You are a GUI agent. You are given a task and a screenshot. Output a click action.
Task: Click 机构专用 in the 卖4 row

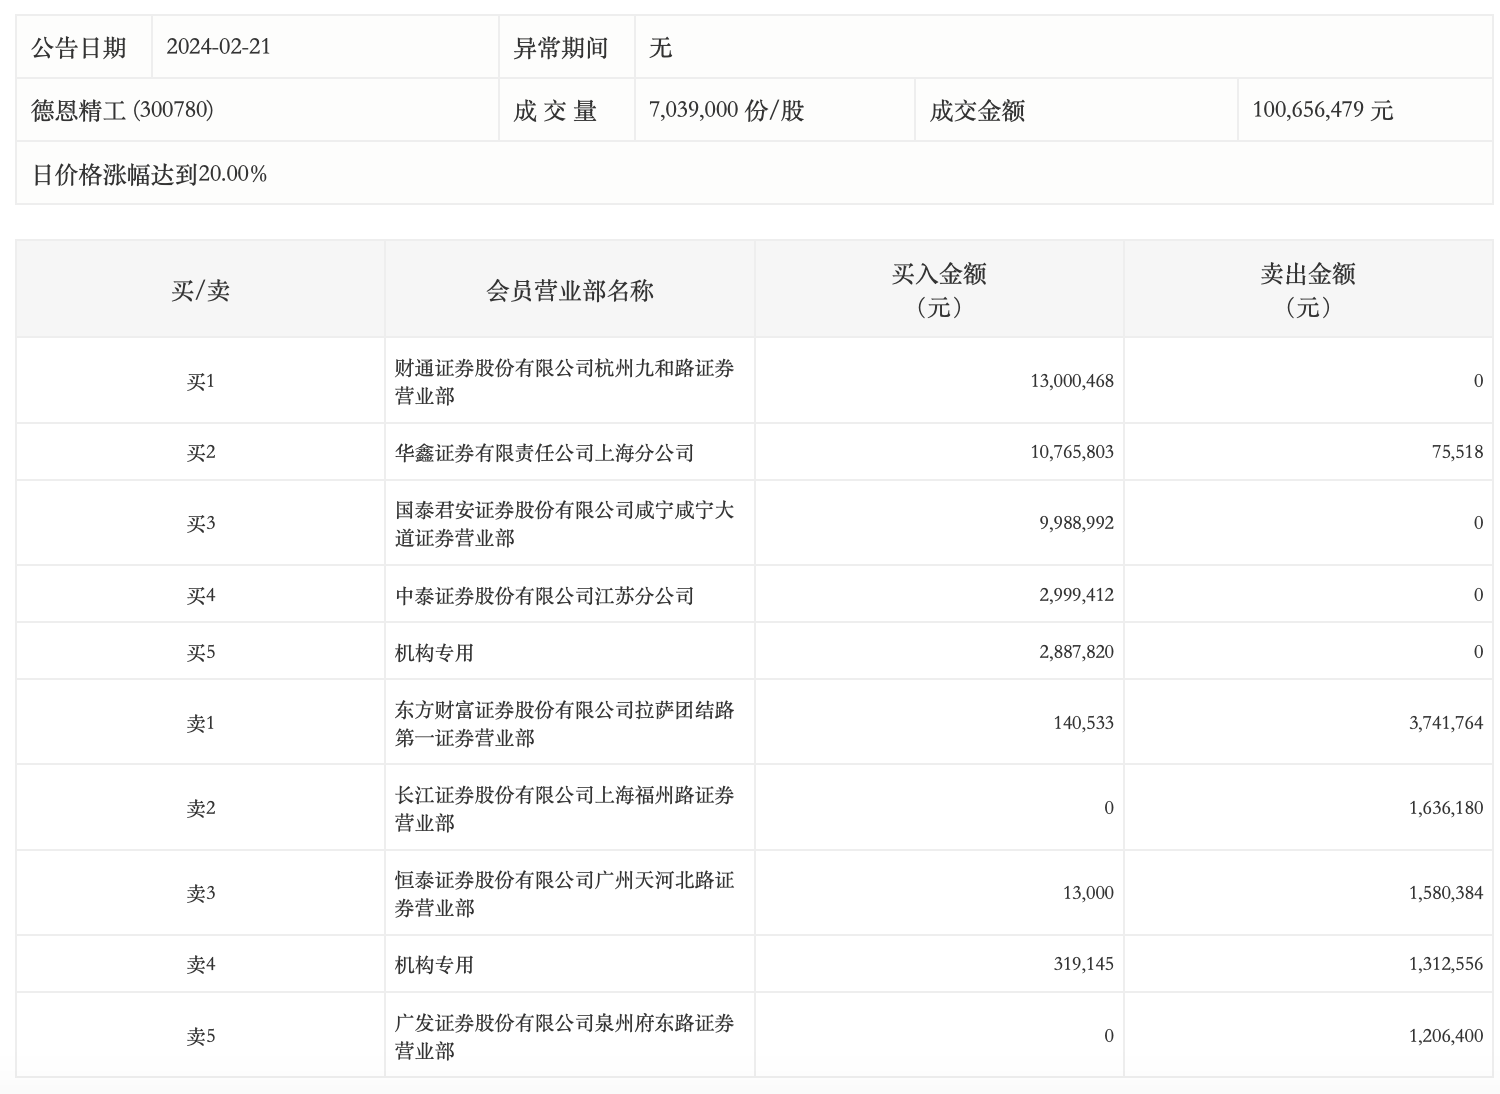[x=434, y=964]
